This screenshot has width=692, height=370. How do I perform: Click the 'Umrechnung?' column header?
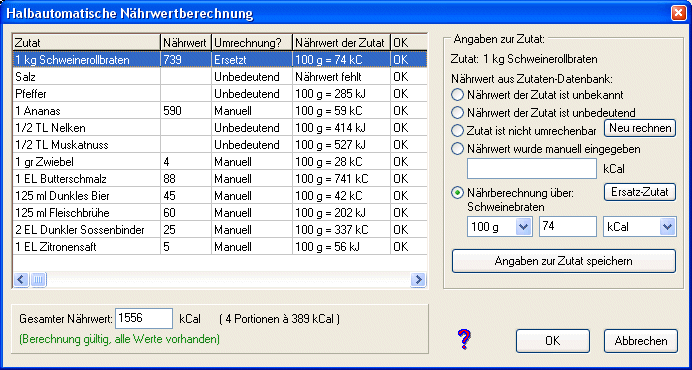[252, 43]
